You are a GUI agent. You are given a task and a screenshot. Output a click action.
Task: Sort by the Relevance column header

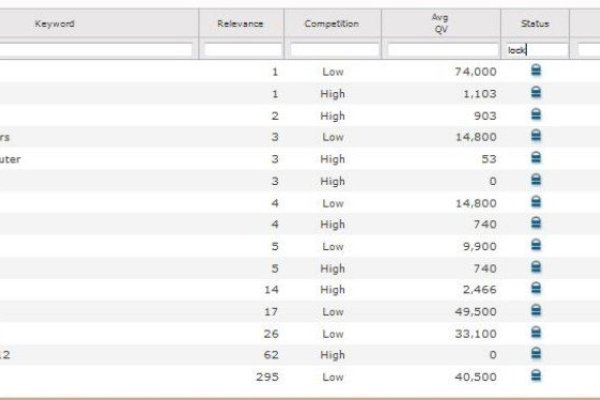click(x=241, y=23)
